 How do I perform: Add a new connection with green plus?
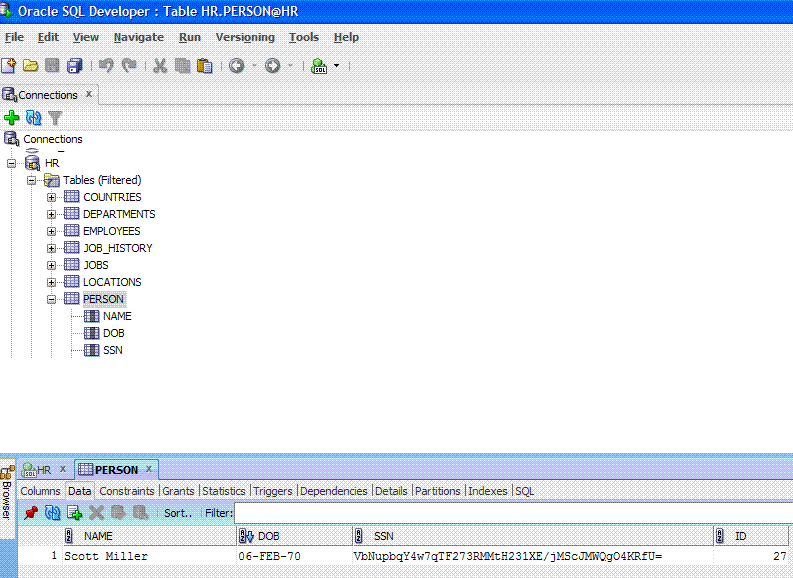click(x=12, y=118)
